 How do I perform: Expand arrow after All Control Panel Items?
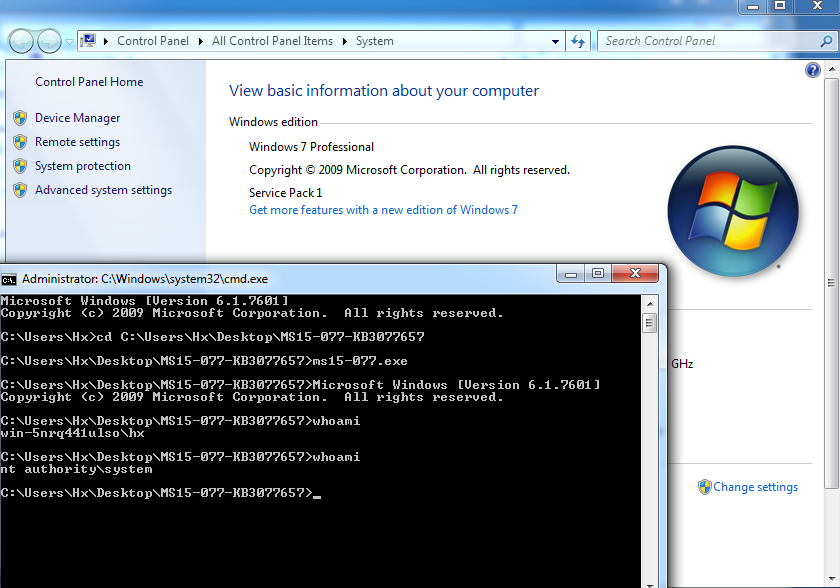pos(344,41)
